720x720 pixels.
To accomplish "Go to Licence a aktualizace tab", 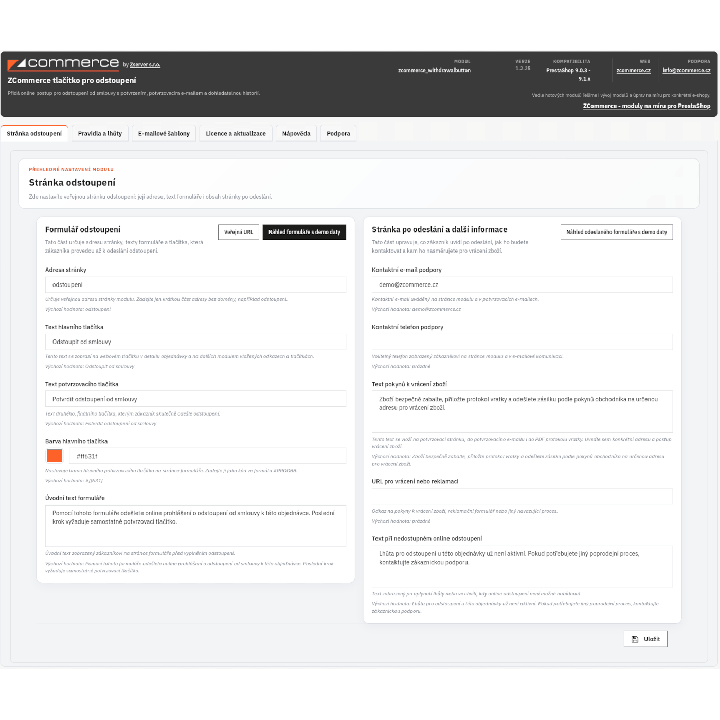I will [x=236, y=133].
